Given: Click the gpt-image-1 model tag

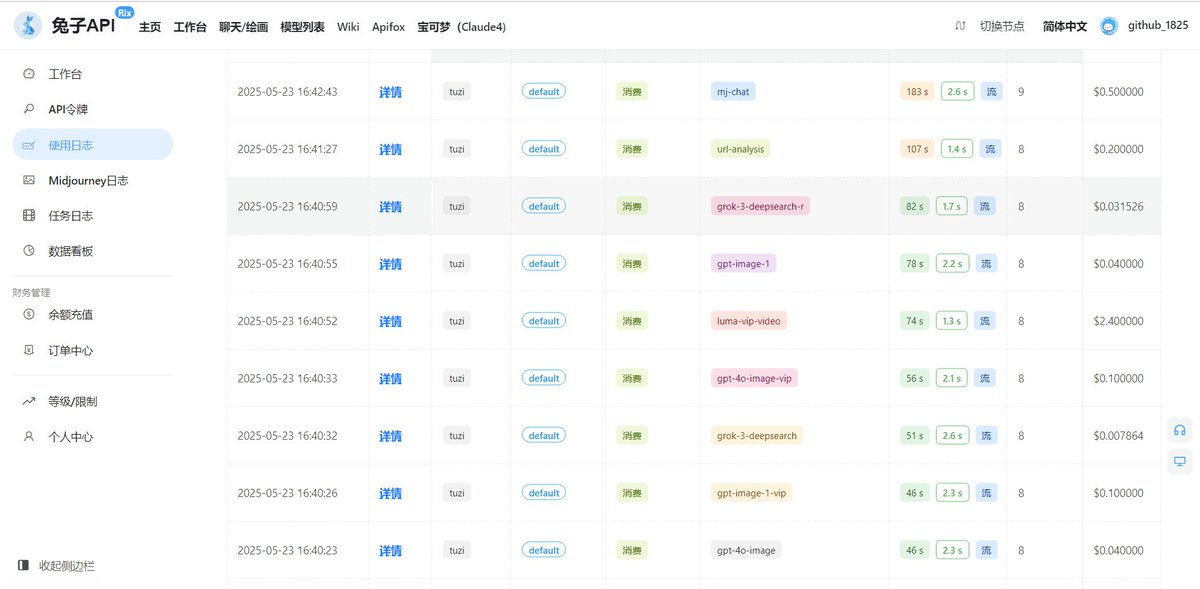Looking at the screenshot, I should pyautogui.click(x=743, y=264).
